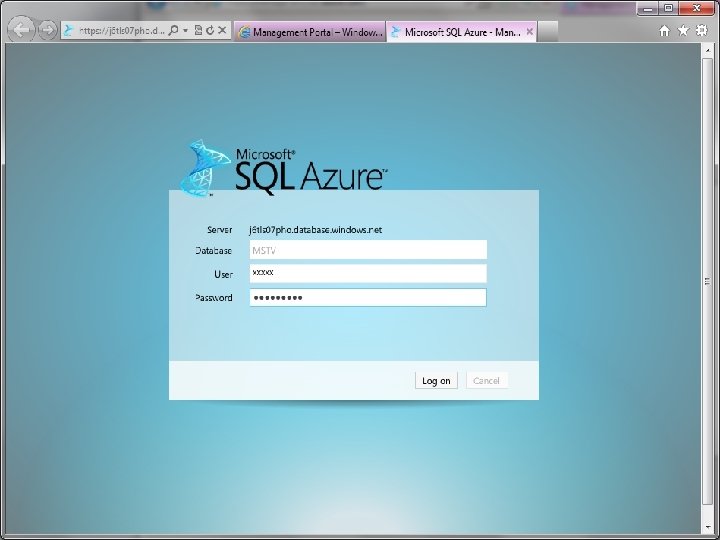The image size is (720, 540).
Task: Maximize the browser window
Action: pyautogui.click(x=669, y=8)
